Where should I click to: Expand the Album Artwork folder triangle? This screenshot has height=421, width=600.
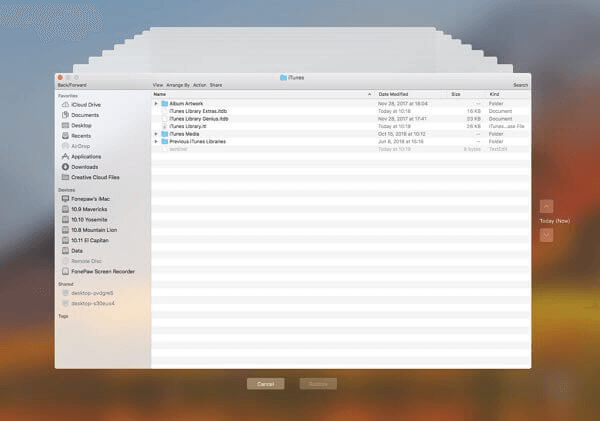pyautogui.click(x=156, y=103)
